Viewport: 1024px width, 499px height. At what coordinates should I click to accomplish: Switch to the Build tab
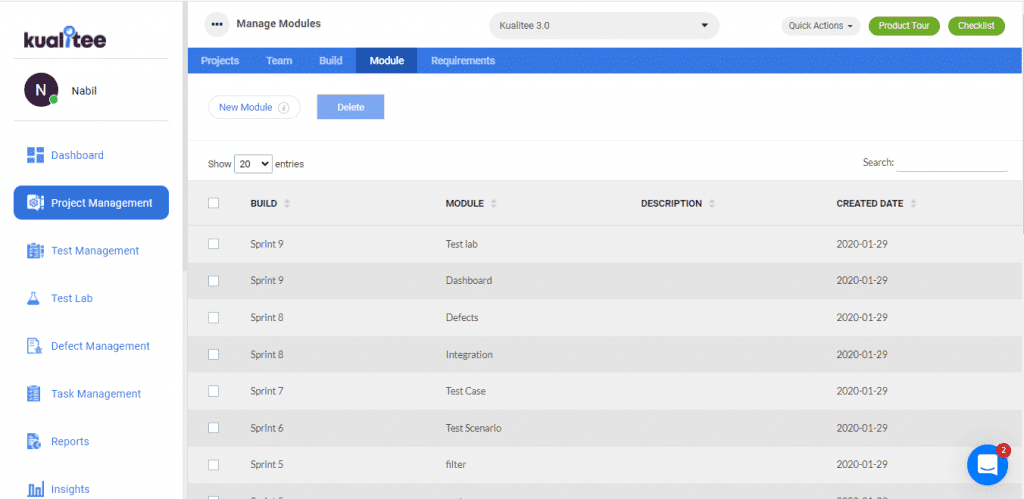point(330,61)
